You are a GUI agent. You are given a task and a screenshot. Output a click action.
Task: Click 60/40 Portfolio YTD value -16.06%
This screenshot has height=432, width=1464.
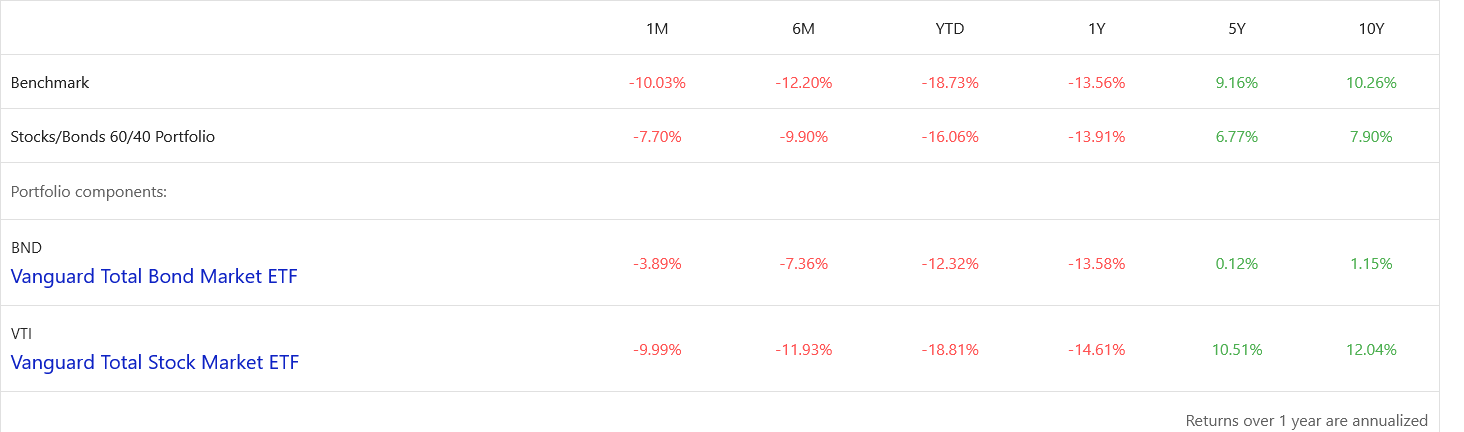pyautogui.click(x=949, y=137)
